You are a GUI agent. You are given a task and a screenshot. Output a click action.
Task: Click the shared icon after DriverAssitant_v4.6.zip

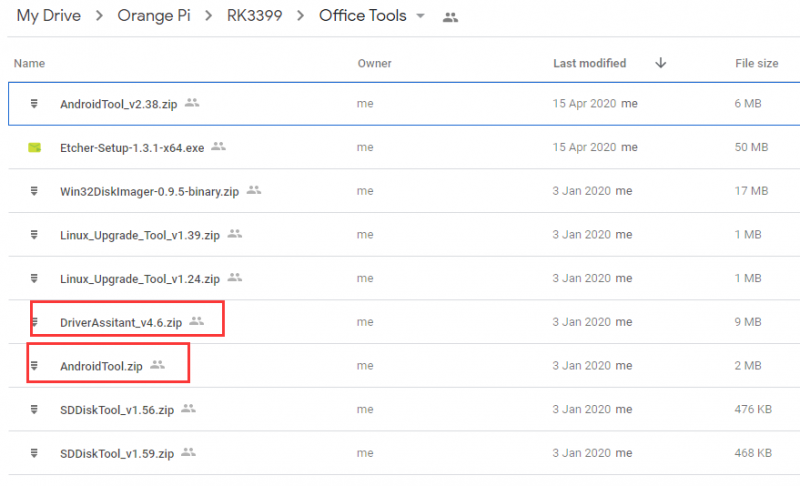(x=196, y=321)
